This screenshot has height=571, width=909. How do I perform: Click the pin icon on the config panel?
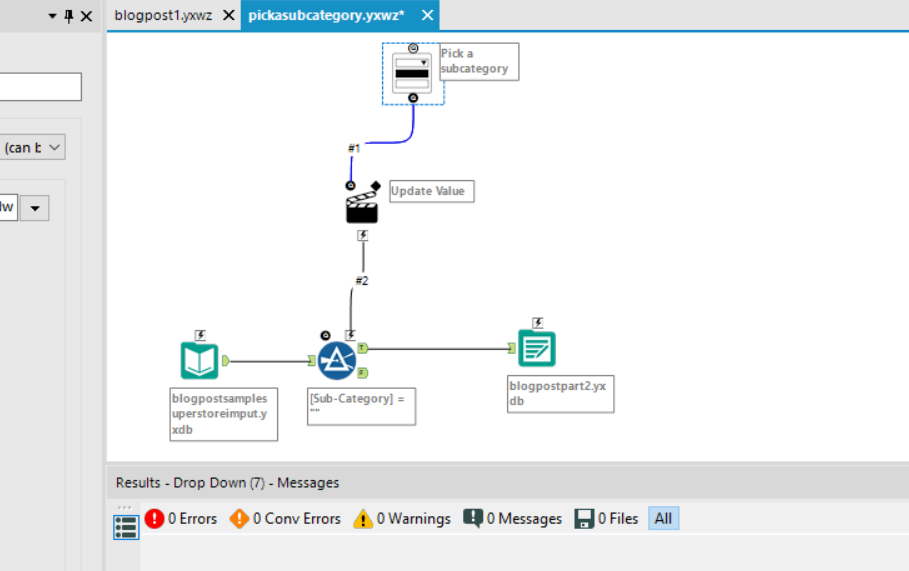[69, 16]
